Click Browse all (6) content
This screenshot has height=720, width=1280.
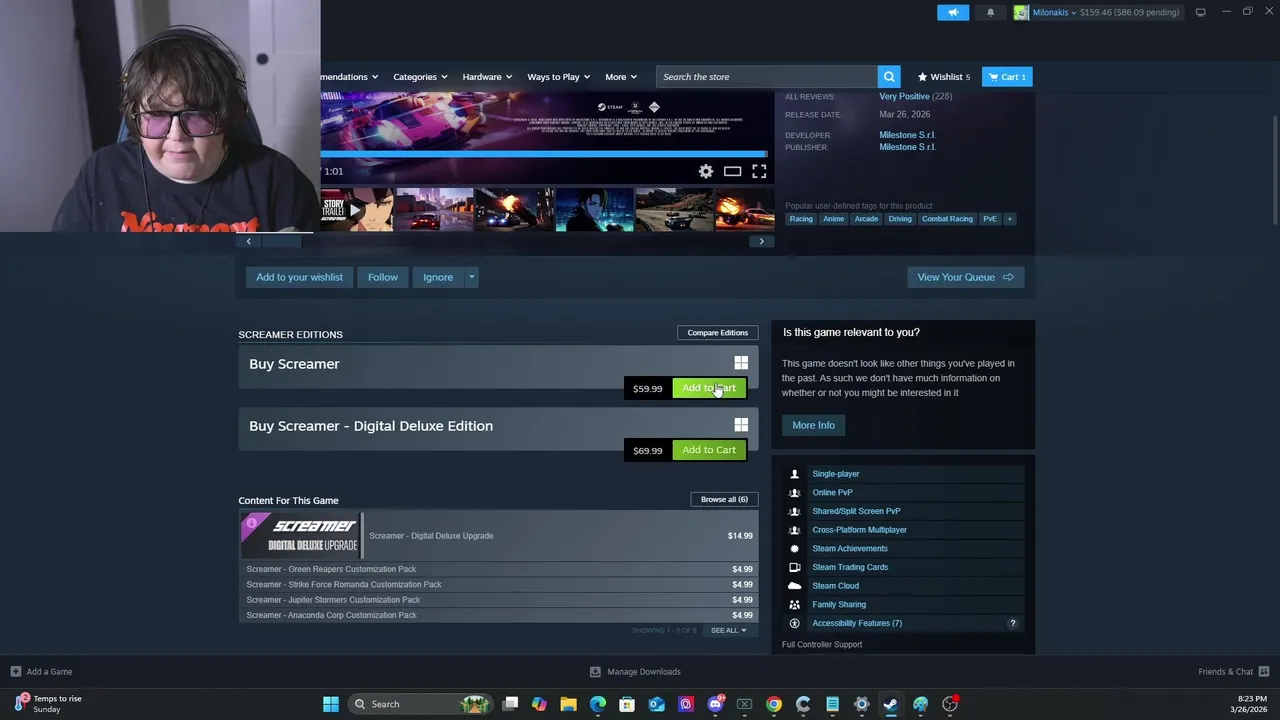pos(724,499)
